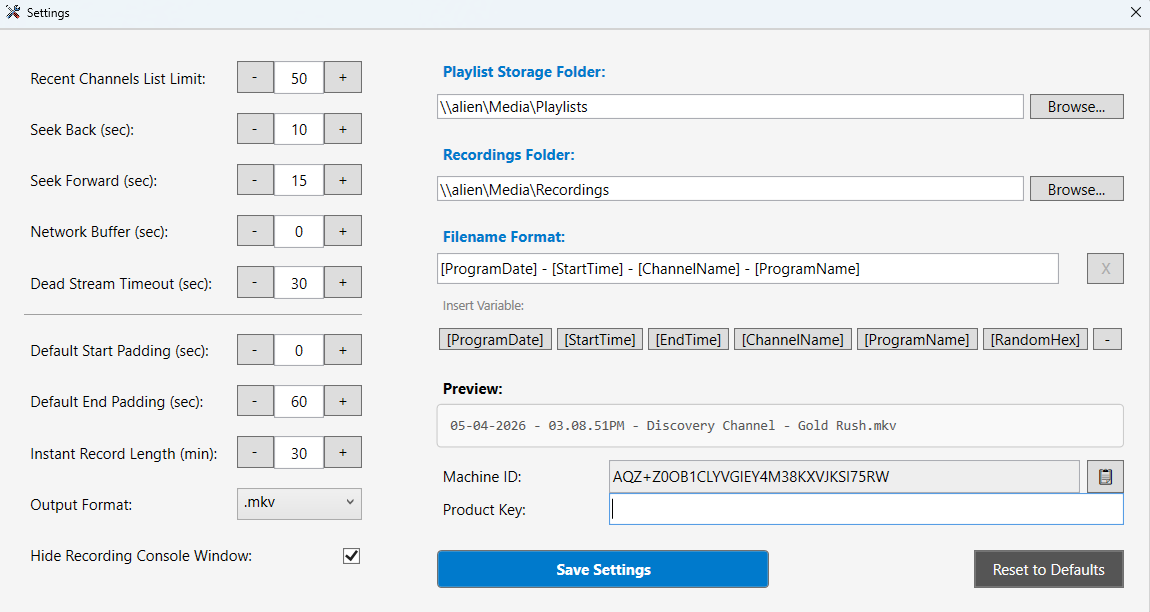Increase Network Buffer seconds
Viewport: 1150px width, 612px height.
[343, 231]
